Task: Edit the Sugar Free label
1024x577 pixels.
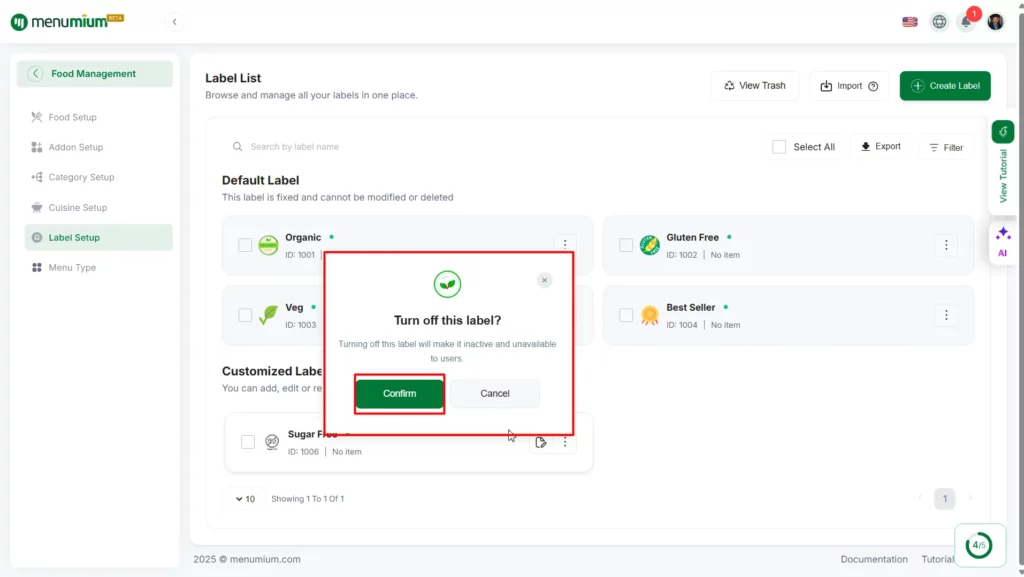Action: [541, 443]
